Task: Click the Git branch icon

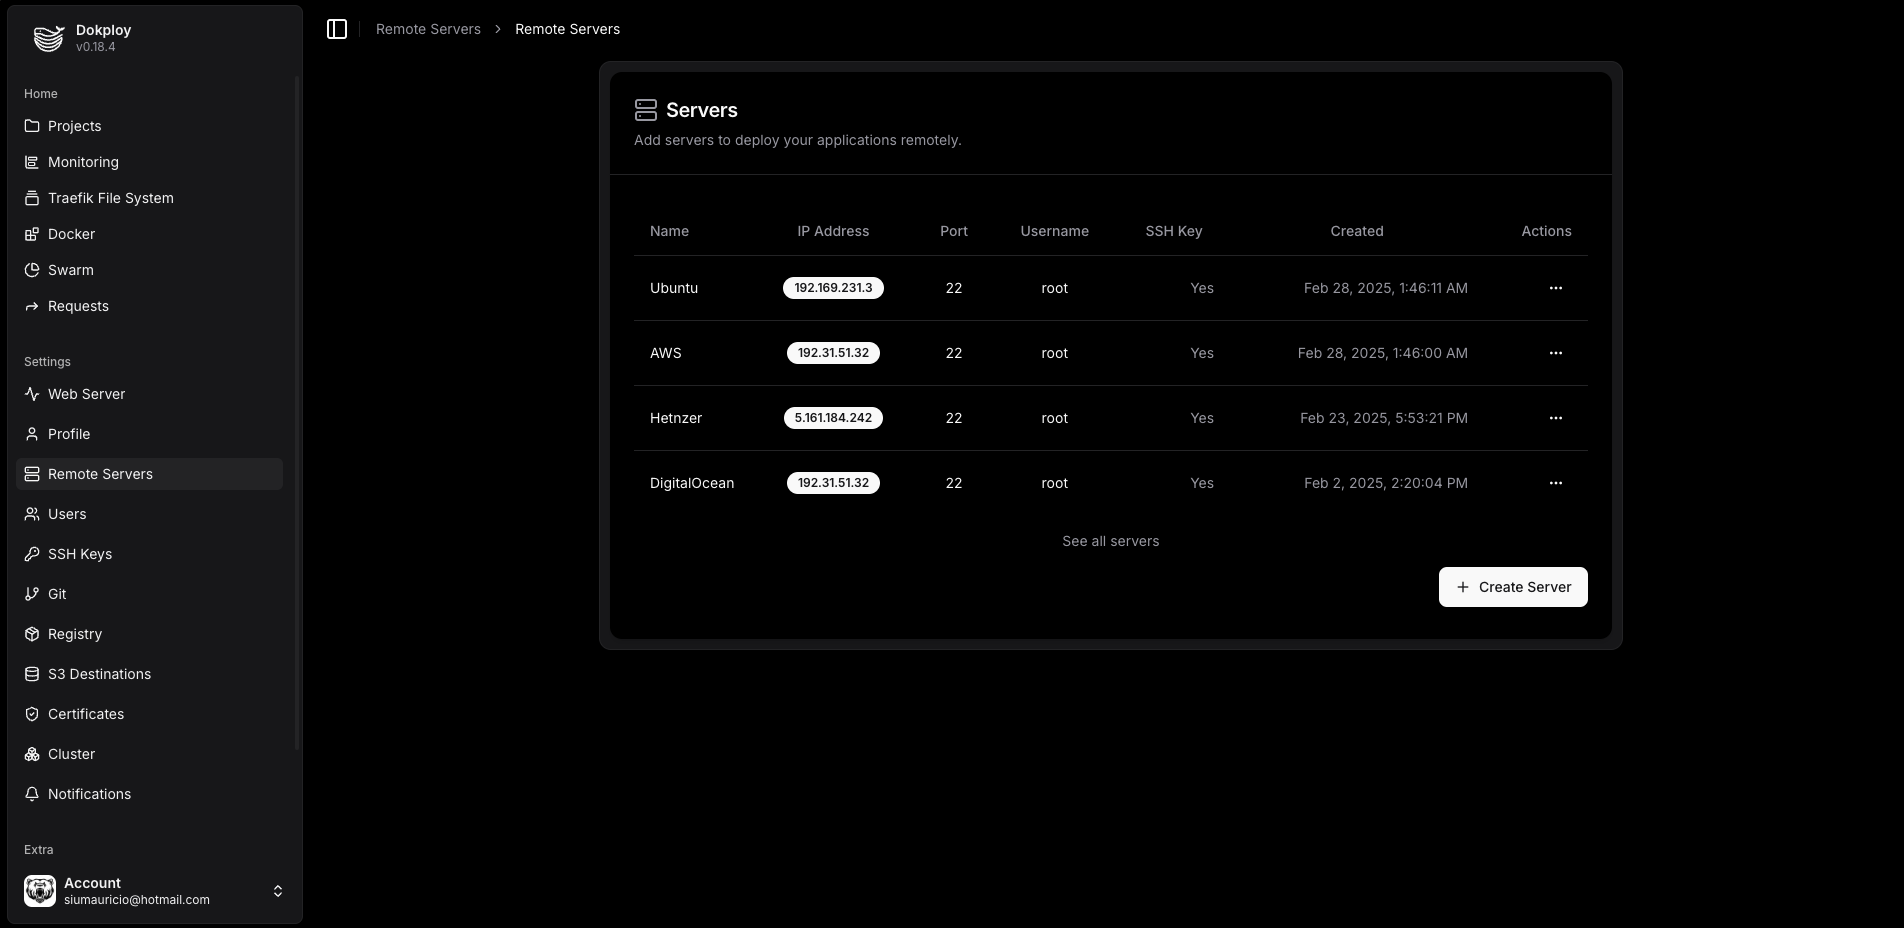Action: [x=32, y=594]
